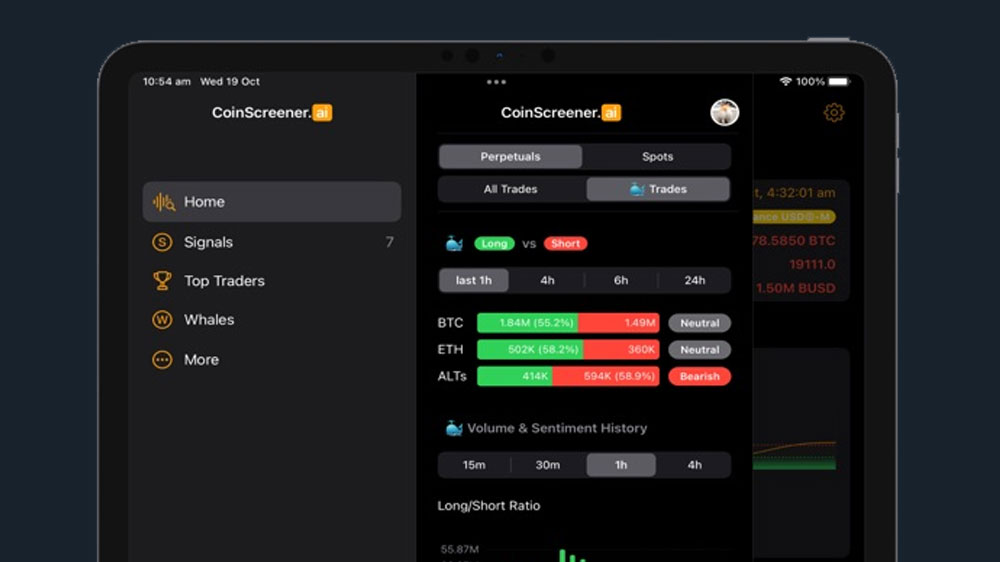Select the 30m history interval

547,465
